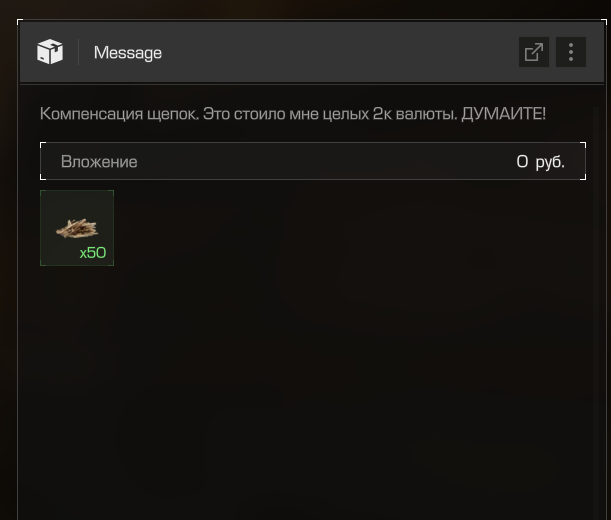The width and height of the screenshot is (611, 520).
Task: Click the 0 руб. price value
Action: (x=540, y=161)
